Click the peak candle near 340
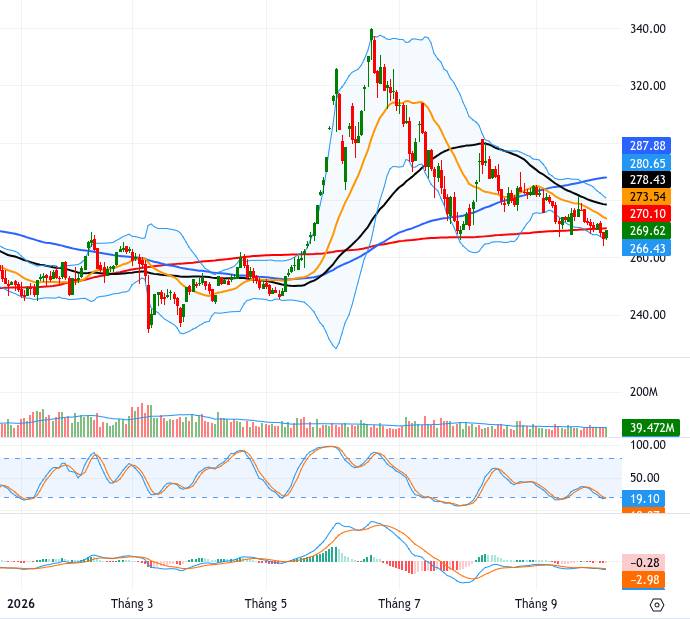Image resolution: width=690 pixels, height=619 pixels. click(x=371, y=44)
